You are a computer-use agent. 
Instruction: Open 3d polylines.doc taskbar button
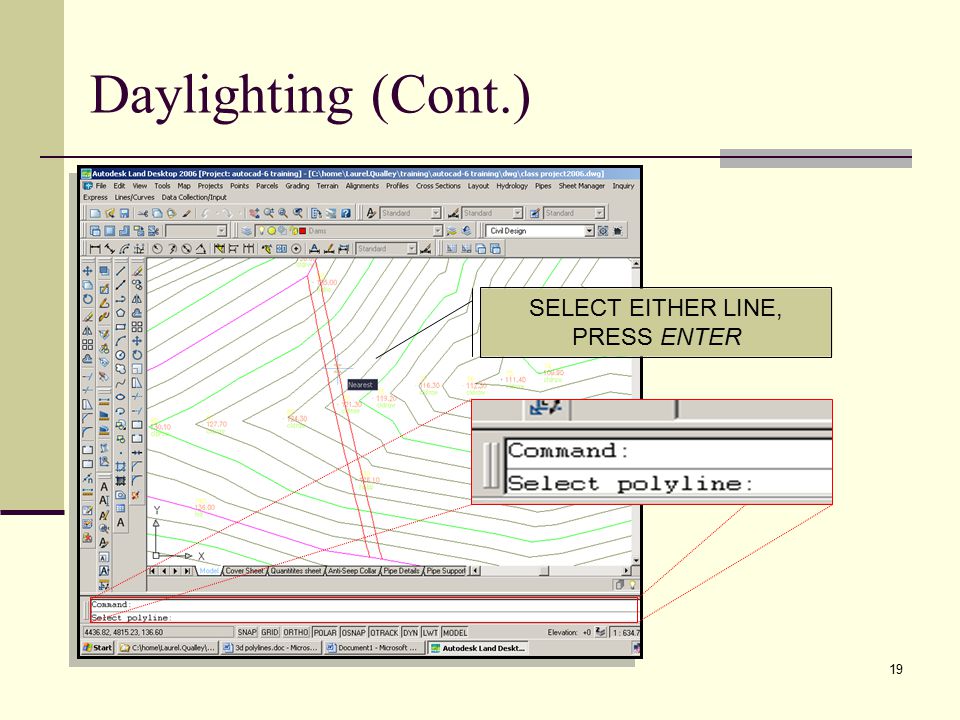click(x=270, y=648)
